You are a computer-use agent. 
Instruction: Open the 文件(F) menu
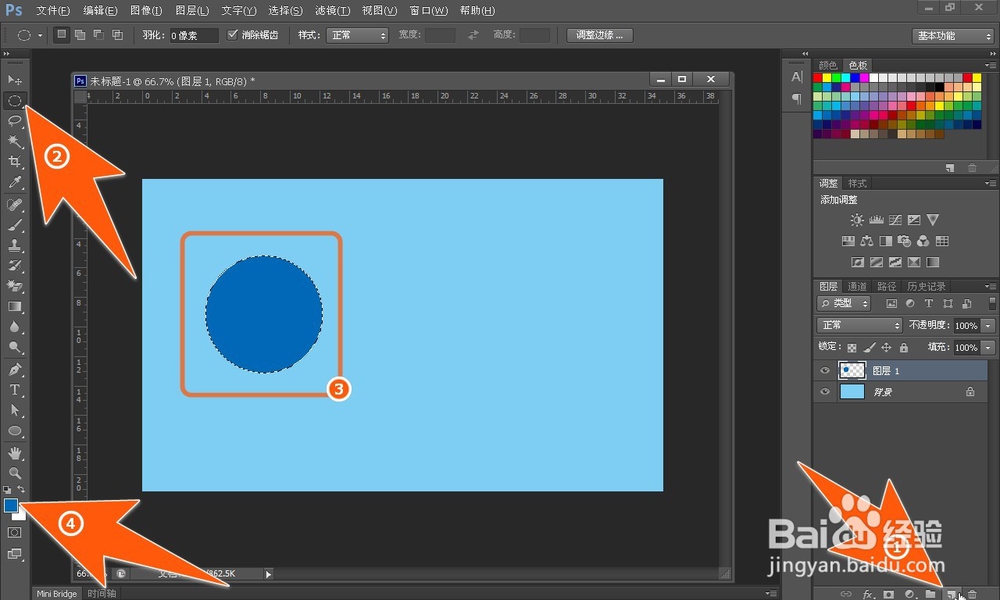click(x=52, y=10)
